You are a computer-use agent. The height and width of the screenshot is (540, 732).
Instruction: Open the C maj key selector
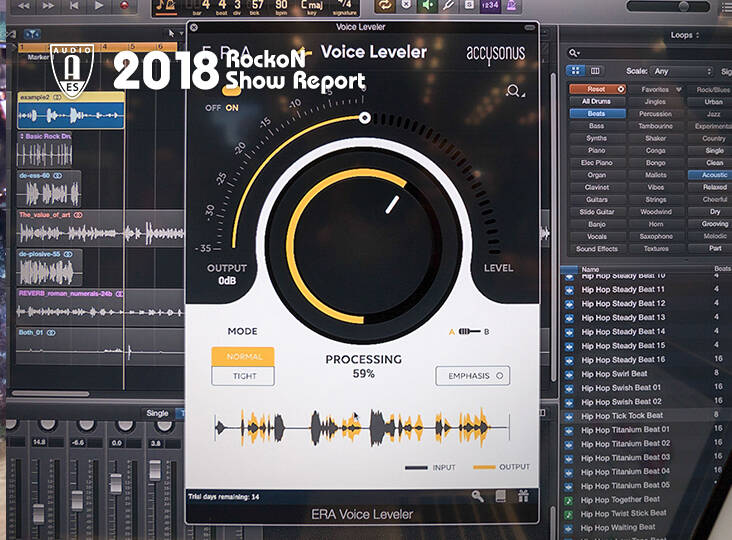coord(311,7)
